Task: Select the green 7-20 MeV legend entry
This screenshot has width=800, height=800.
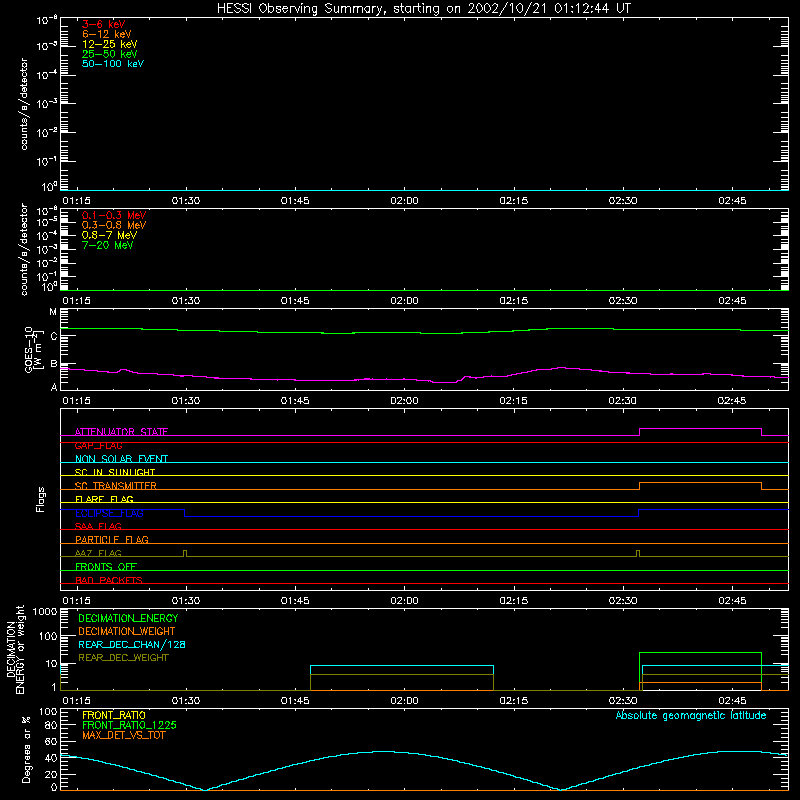Action: [x=107, y=245]
